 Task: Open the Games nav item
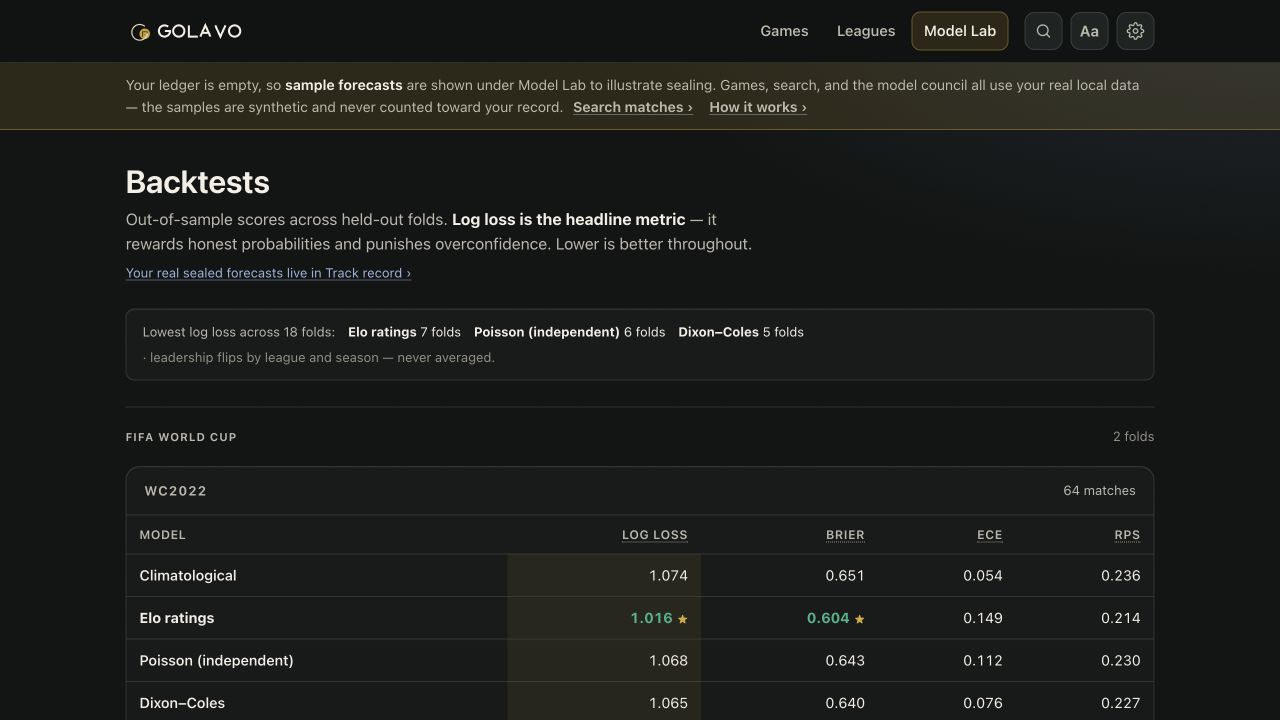pos(784,31)
